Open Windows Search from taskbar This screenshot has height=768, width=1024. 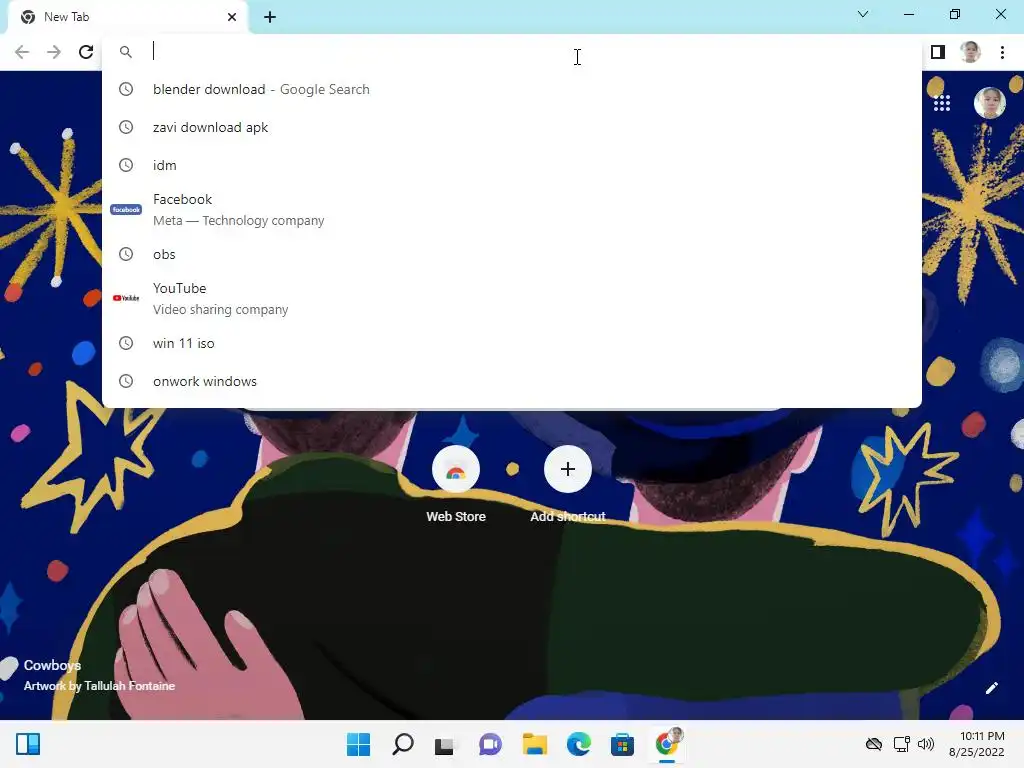coord(402,744)
